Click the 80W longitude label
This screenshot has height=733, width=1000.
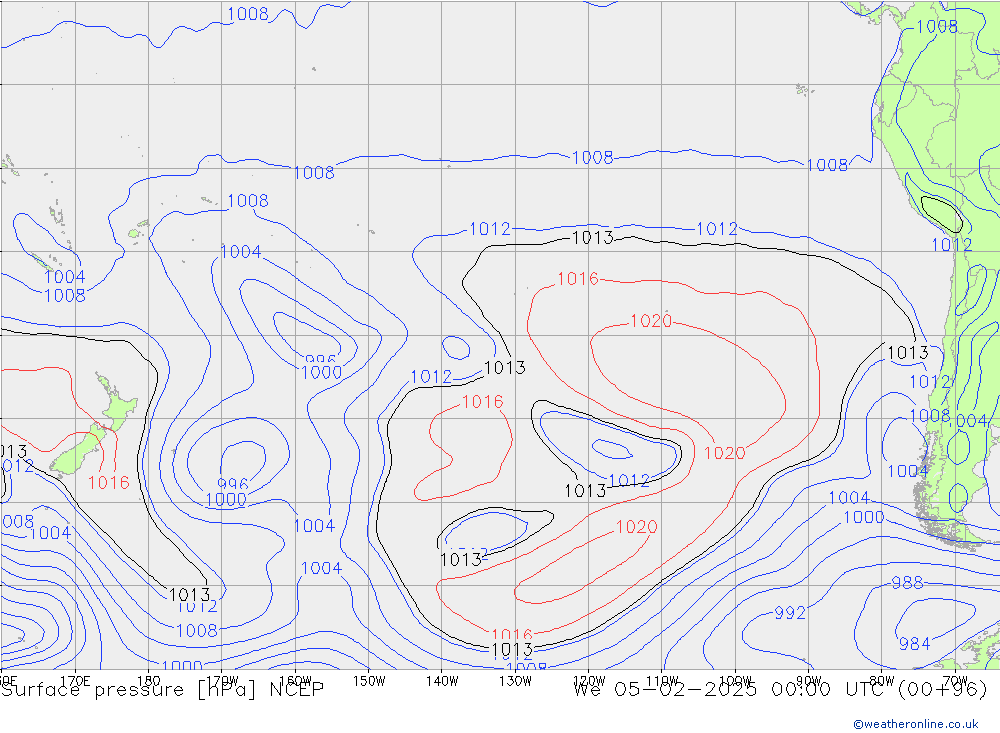[x=882, y=681]
